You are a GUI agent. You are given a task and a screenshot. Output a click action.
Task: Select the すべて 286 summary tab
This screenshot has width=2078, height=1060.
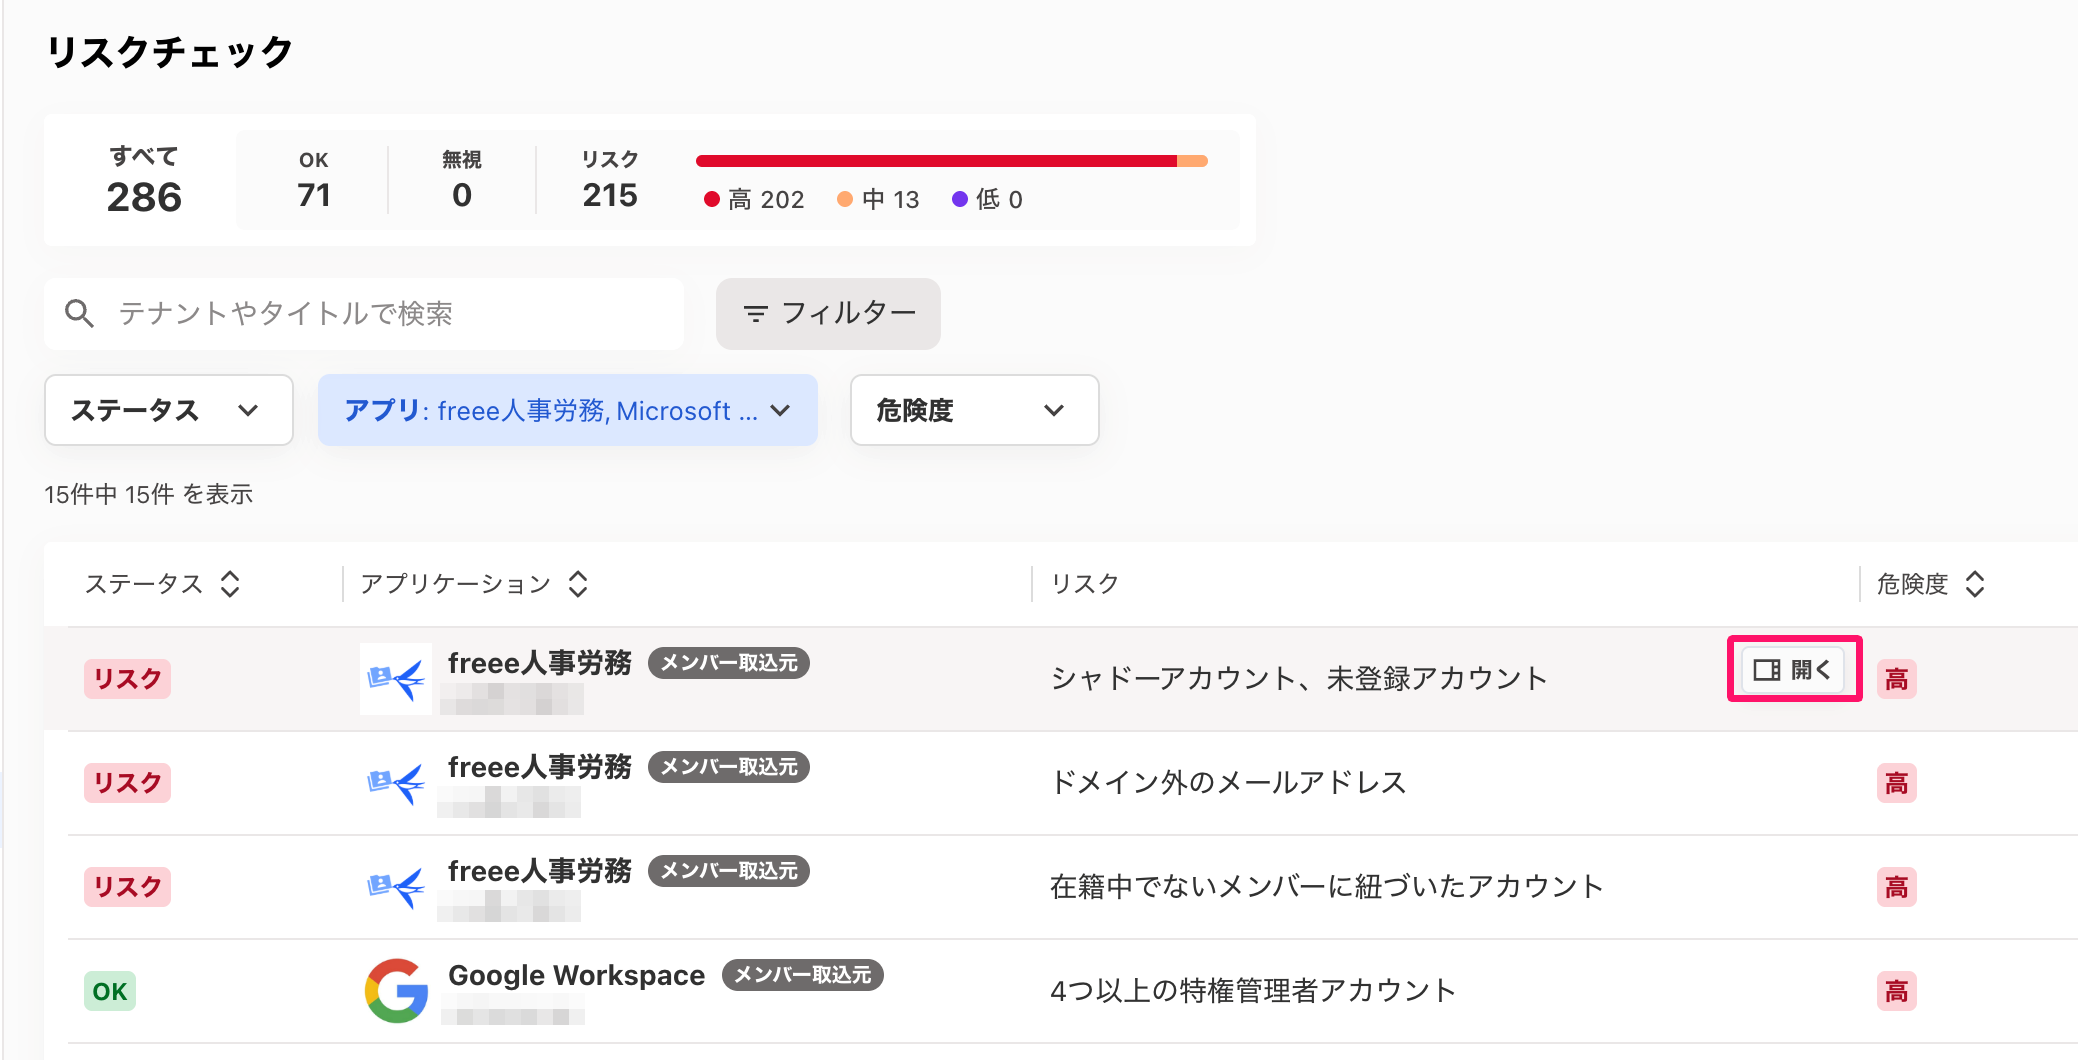point(144,180)
